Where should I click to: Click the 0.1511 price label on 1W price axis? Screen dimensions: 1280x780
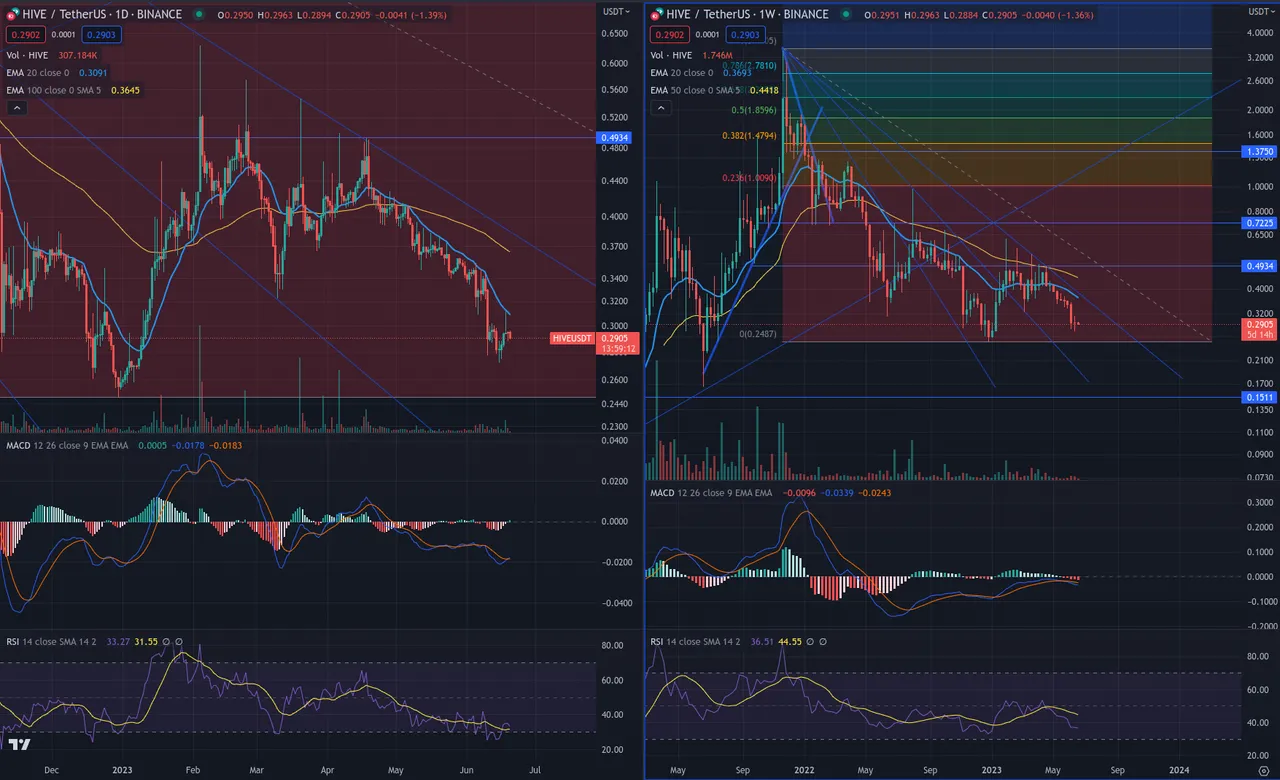click(x=1260, y=397)
